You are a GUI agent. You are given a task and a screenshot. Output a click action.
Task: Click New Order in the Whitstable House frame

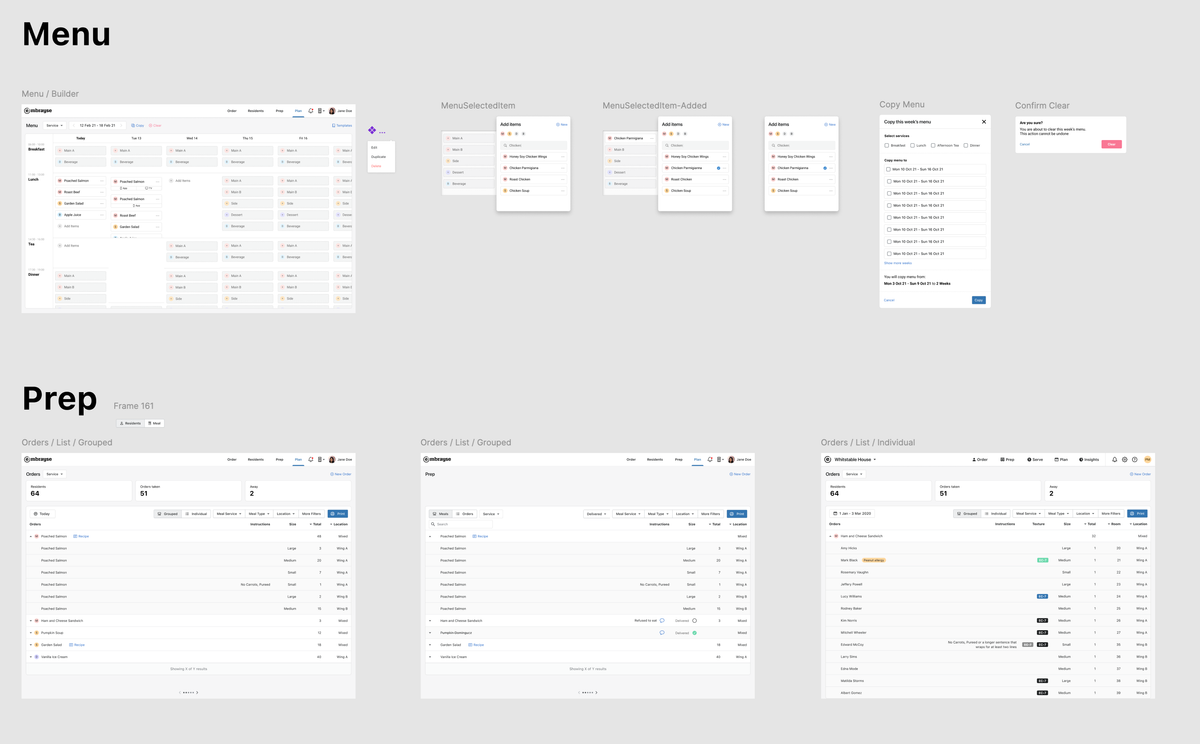click(x=1141, y=474)
